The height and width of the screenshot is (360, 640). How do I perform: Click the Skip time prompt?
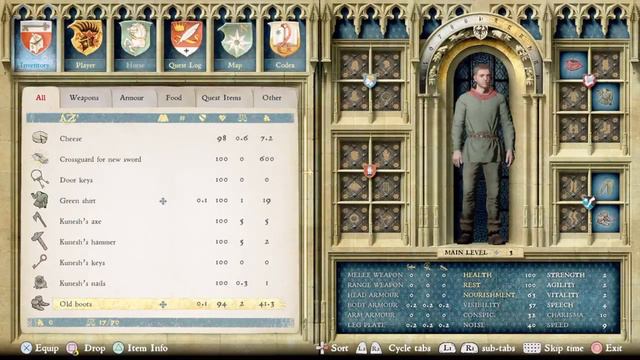(x=553, y=348)
